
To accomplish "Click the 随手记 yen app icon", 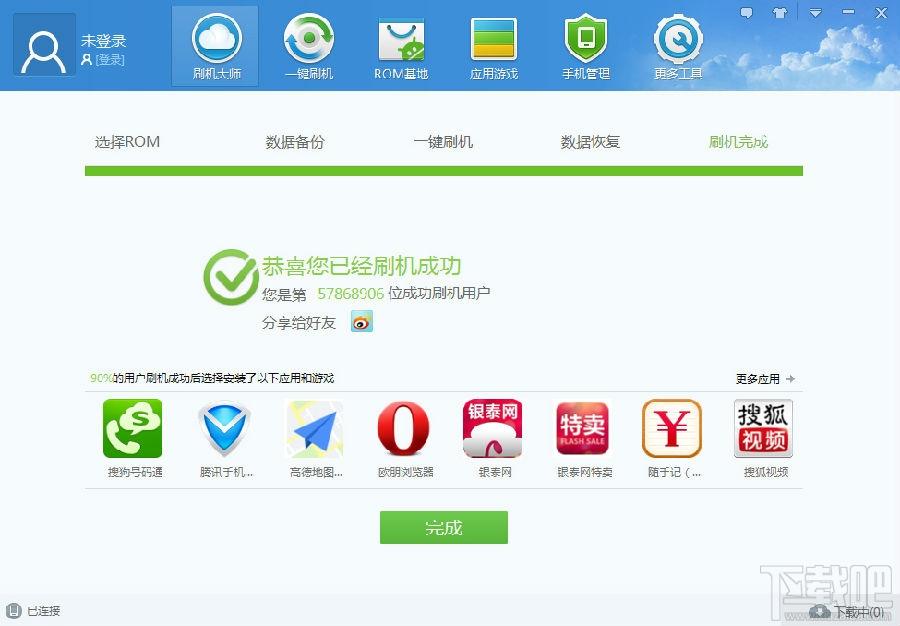I will 672,428.
